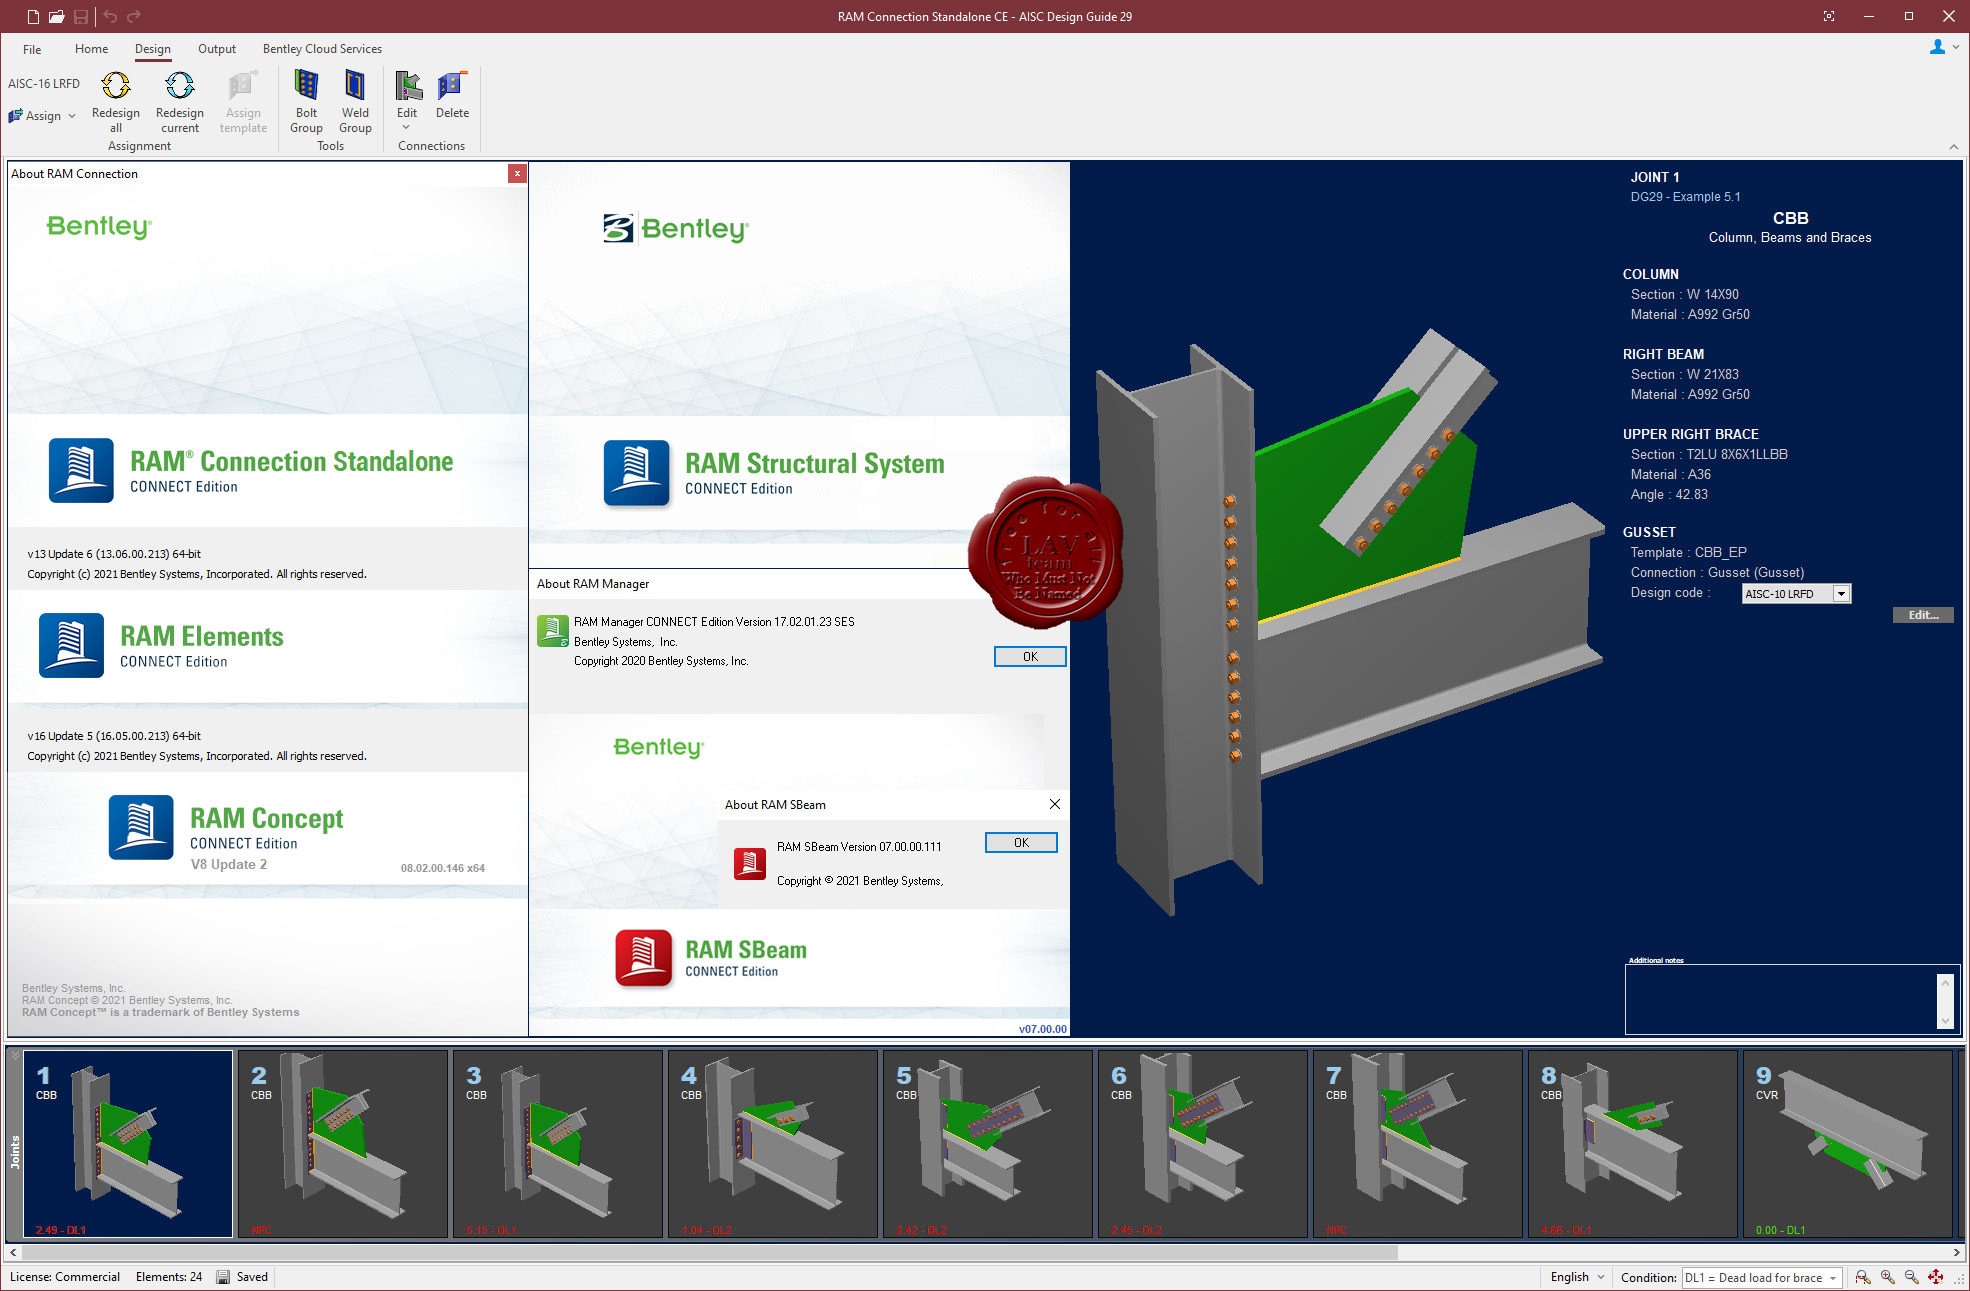
Task: Click the red RAM SBeam logo icon
Action: (644, 958)
